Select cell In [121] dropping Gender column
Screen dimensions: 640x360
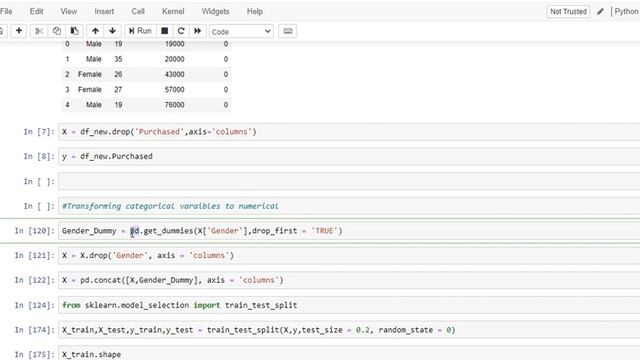click(349, 256)
